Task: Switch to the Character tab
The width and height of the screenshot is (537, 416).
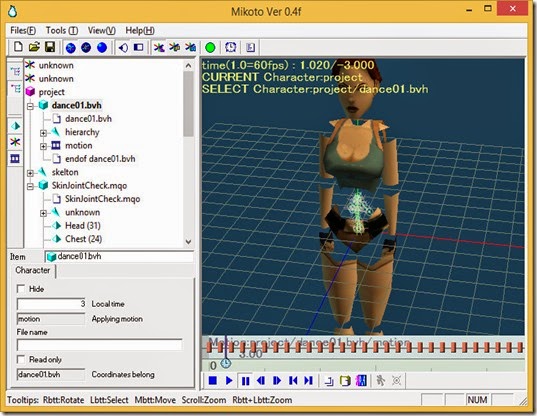Action: tap(33, 270)
